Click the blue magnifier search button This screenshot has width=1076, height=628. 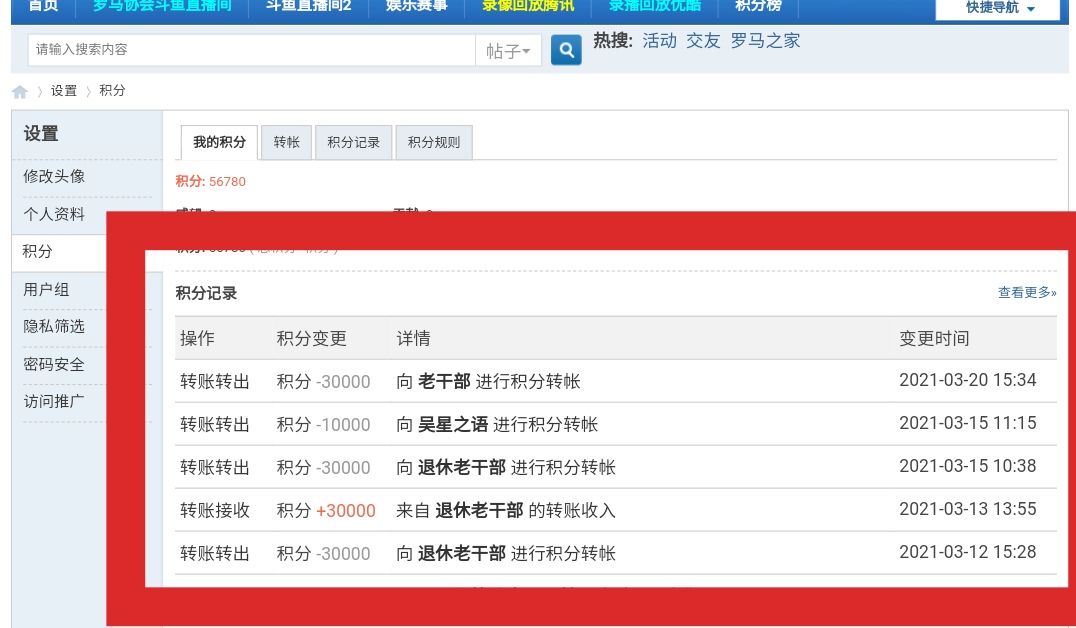click(566, 50)
